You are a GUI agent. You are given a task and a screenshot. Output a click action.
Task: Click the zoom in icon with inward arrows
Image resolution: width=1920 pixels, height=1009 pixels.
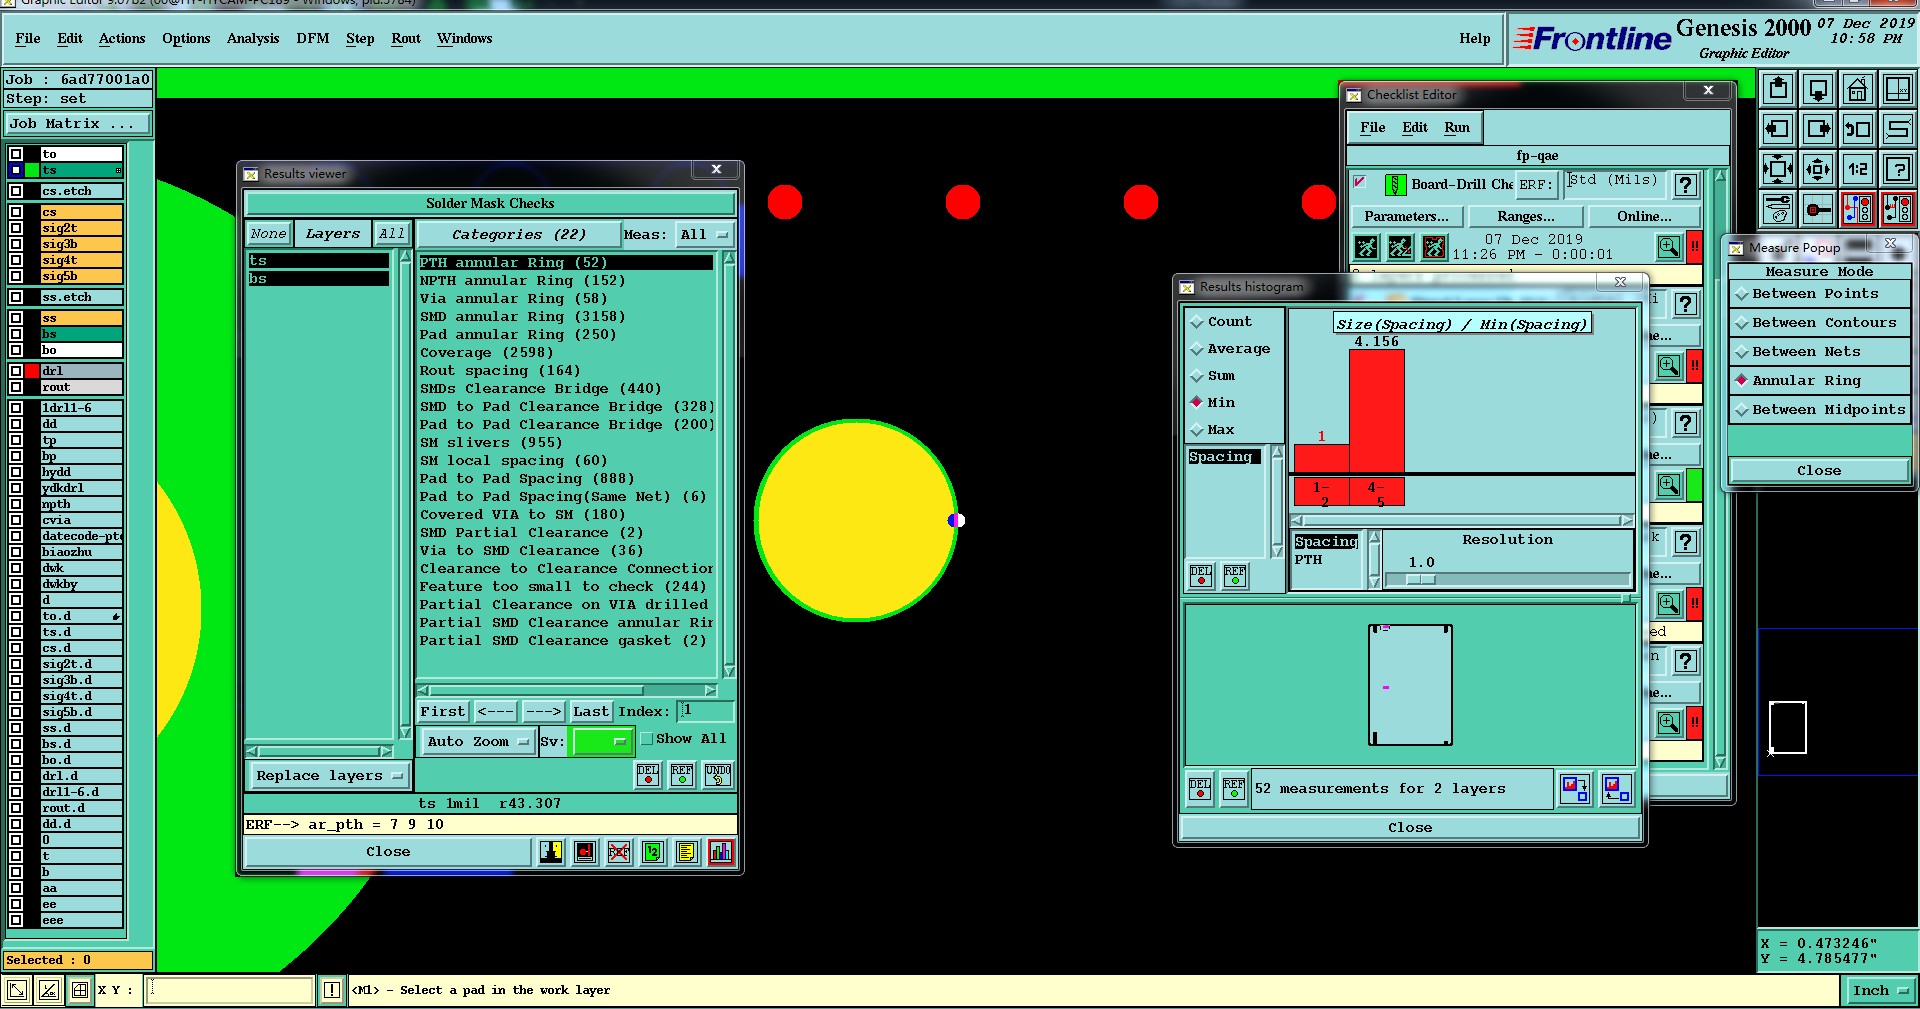[x=1778, y=169]
